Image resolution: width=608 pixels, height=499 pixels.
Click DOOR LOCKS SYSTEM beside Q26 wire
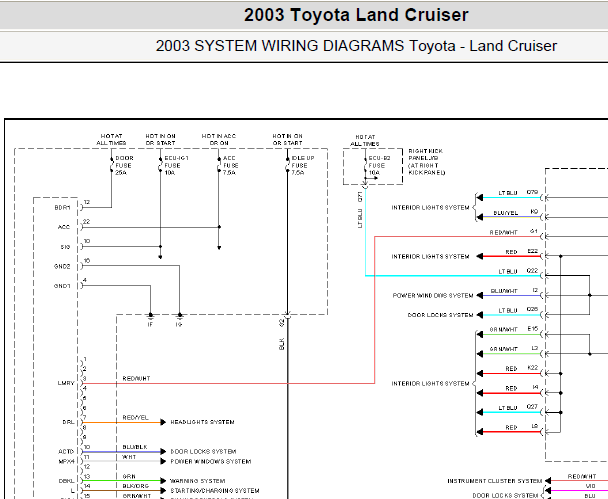click(x=440, y=315)
